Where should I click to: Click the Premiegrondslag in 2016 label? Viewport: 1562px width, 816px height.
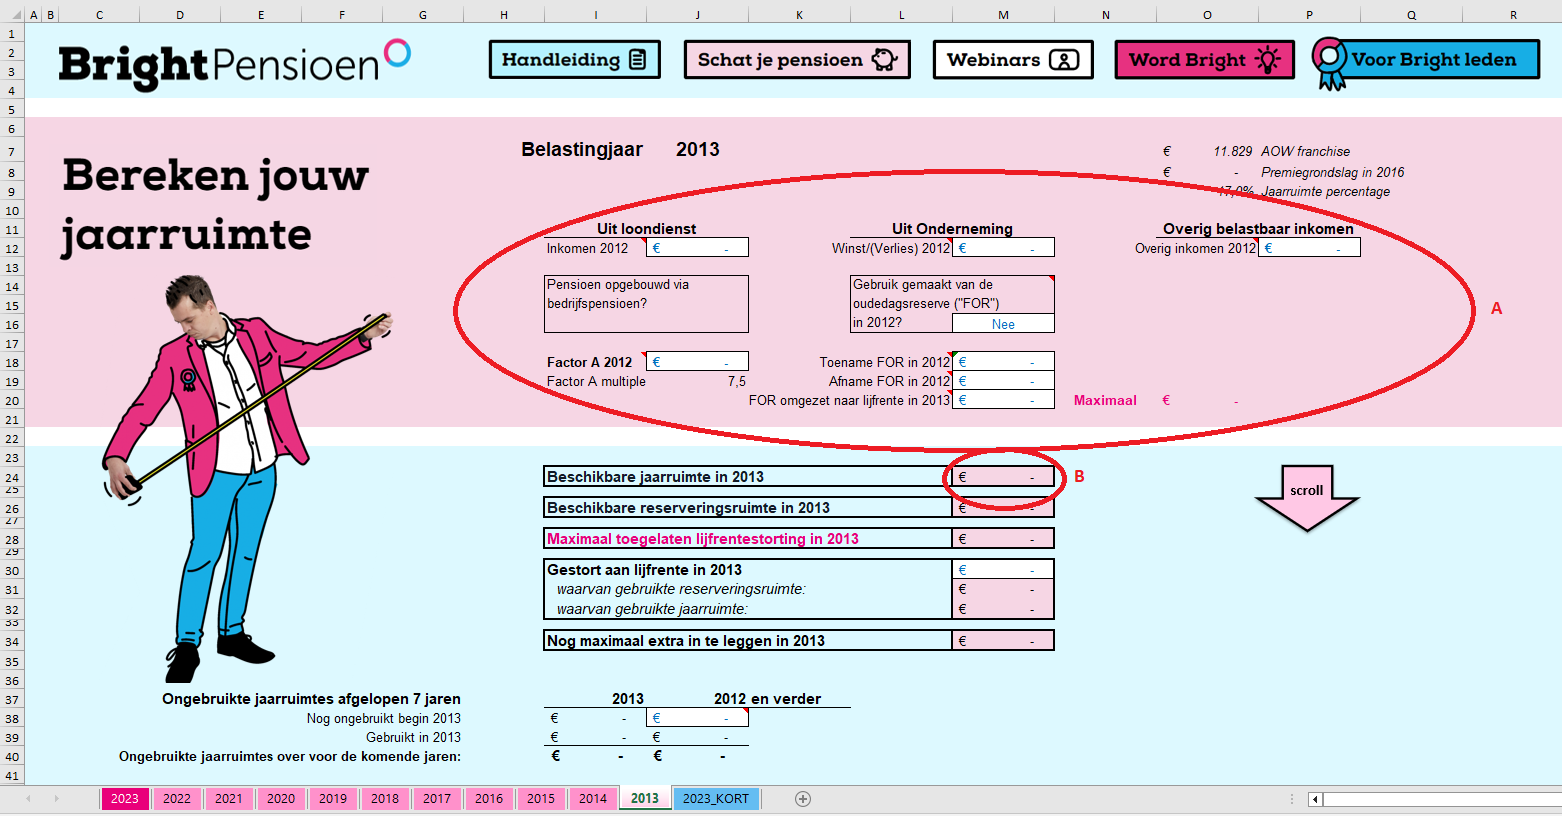tap(1332, 172)
